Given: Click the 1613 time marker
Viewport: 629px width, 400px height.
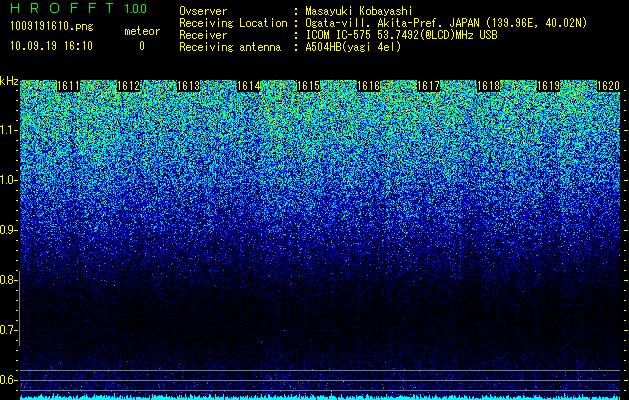Looking at the screenshot, I should (x=189, y=86).
